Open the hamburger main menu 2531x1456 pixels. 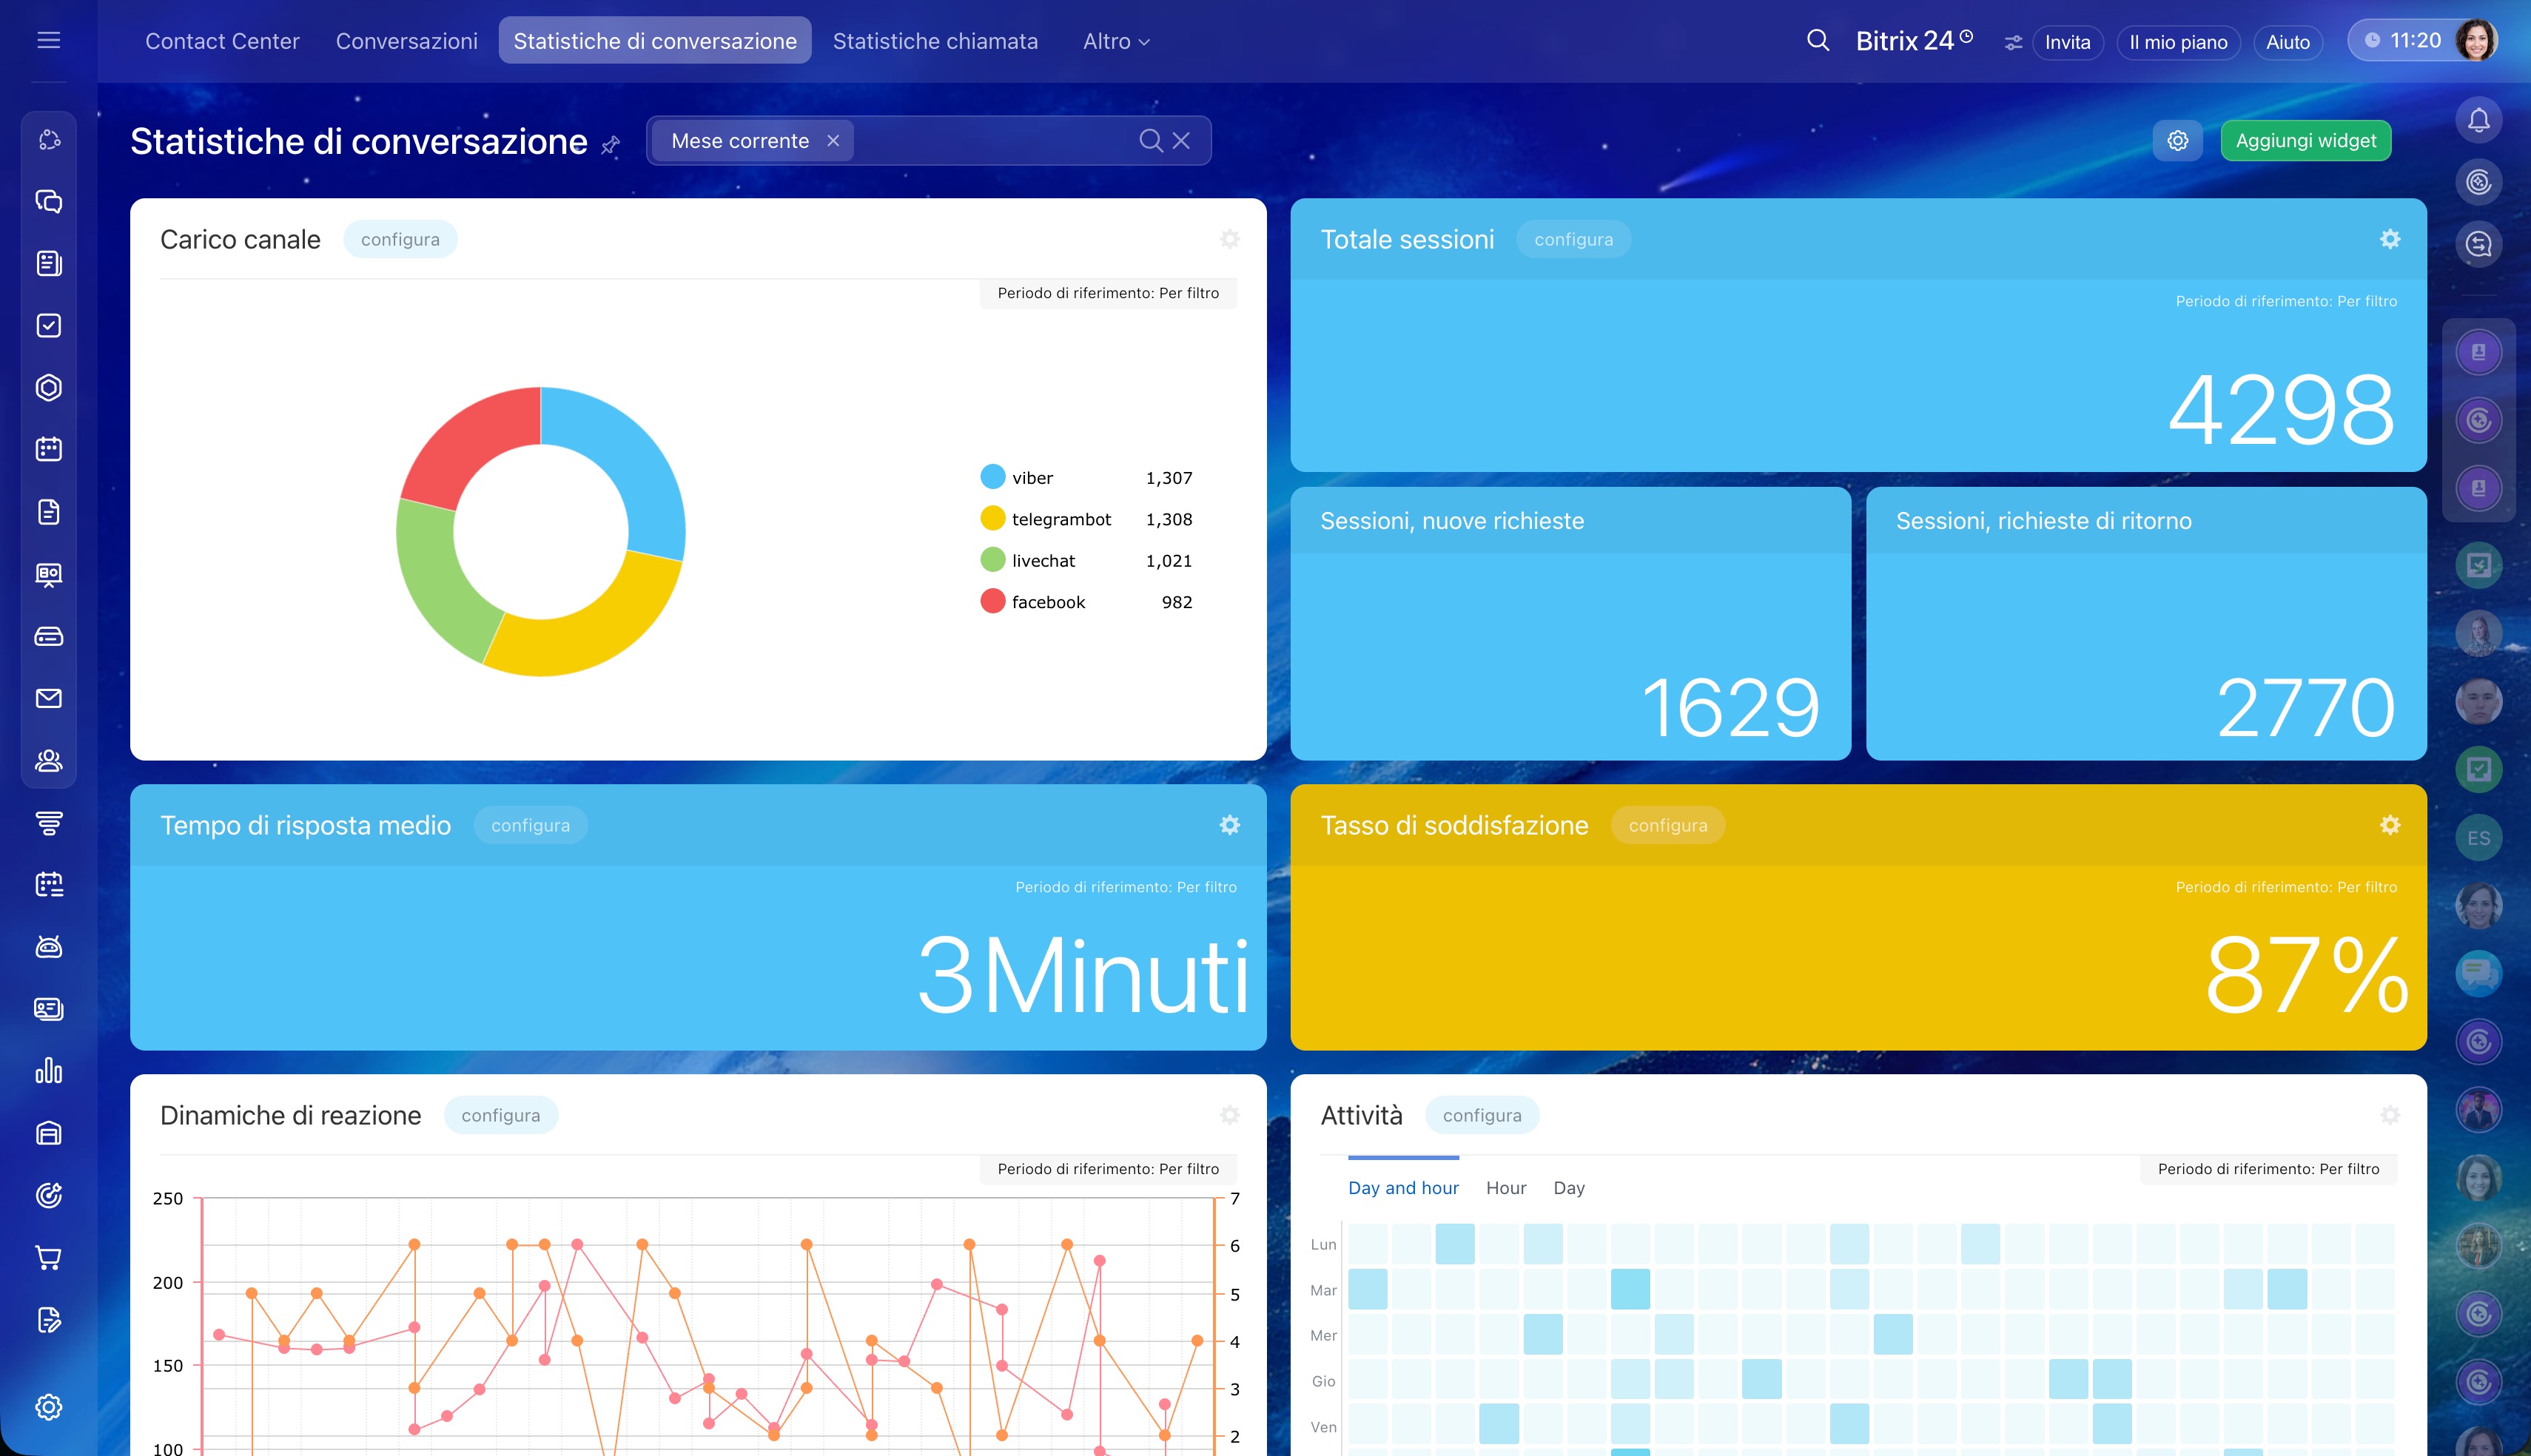48,40
